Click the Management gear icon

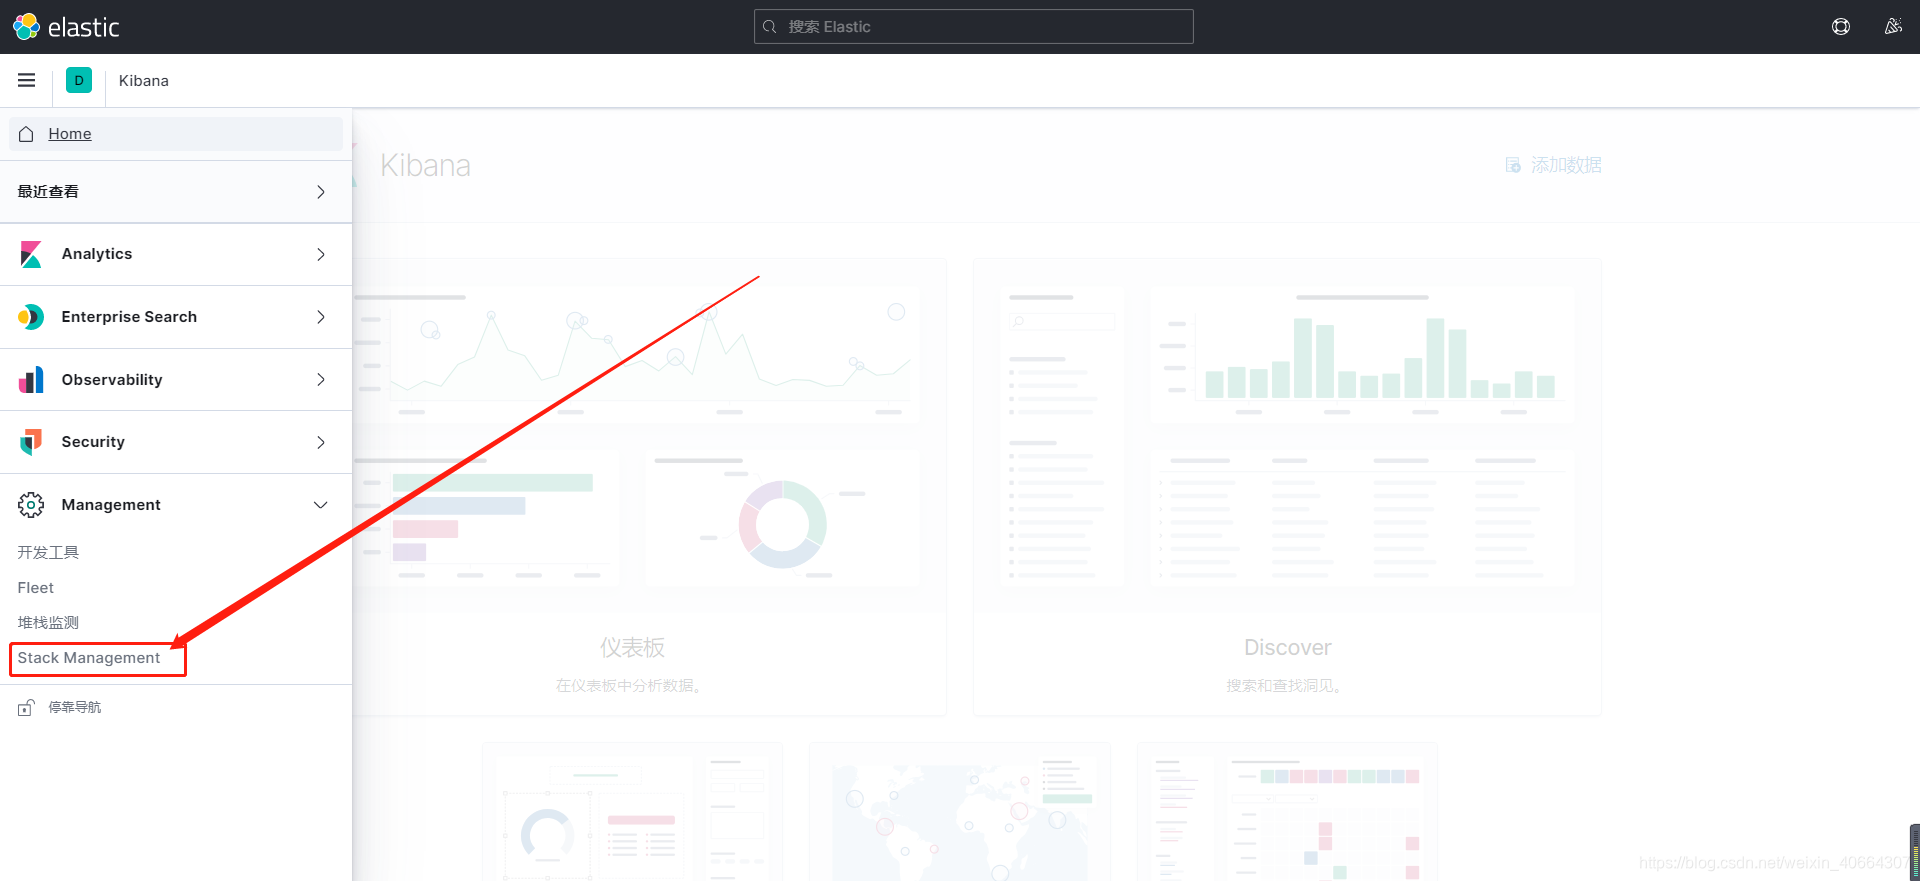[x=31, y=505]
